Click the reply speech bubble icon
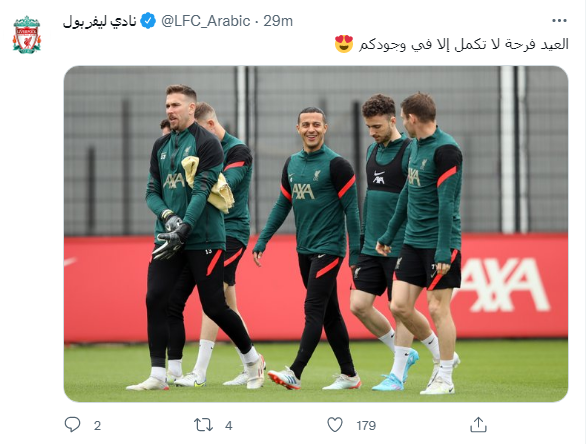The image size is (588, 444). click(x=72, y=424)
